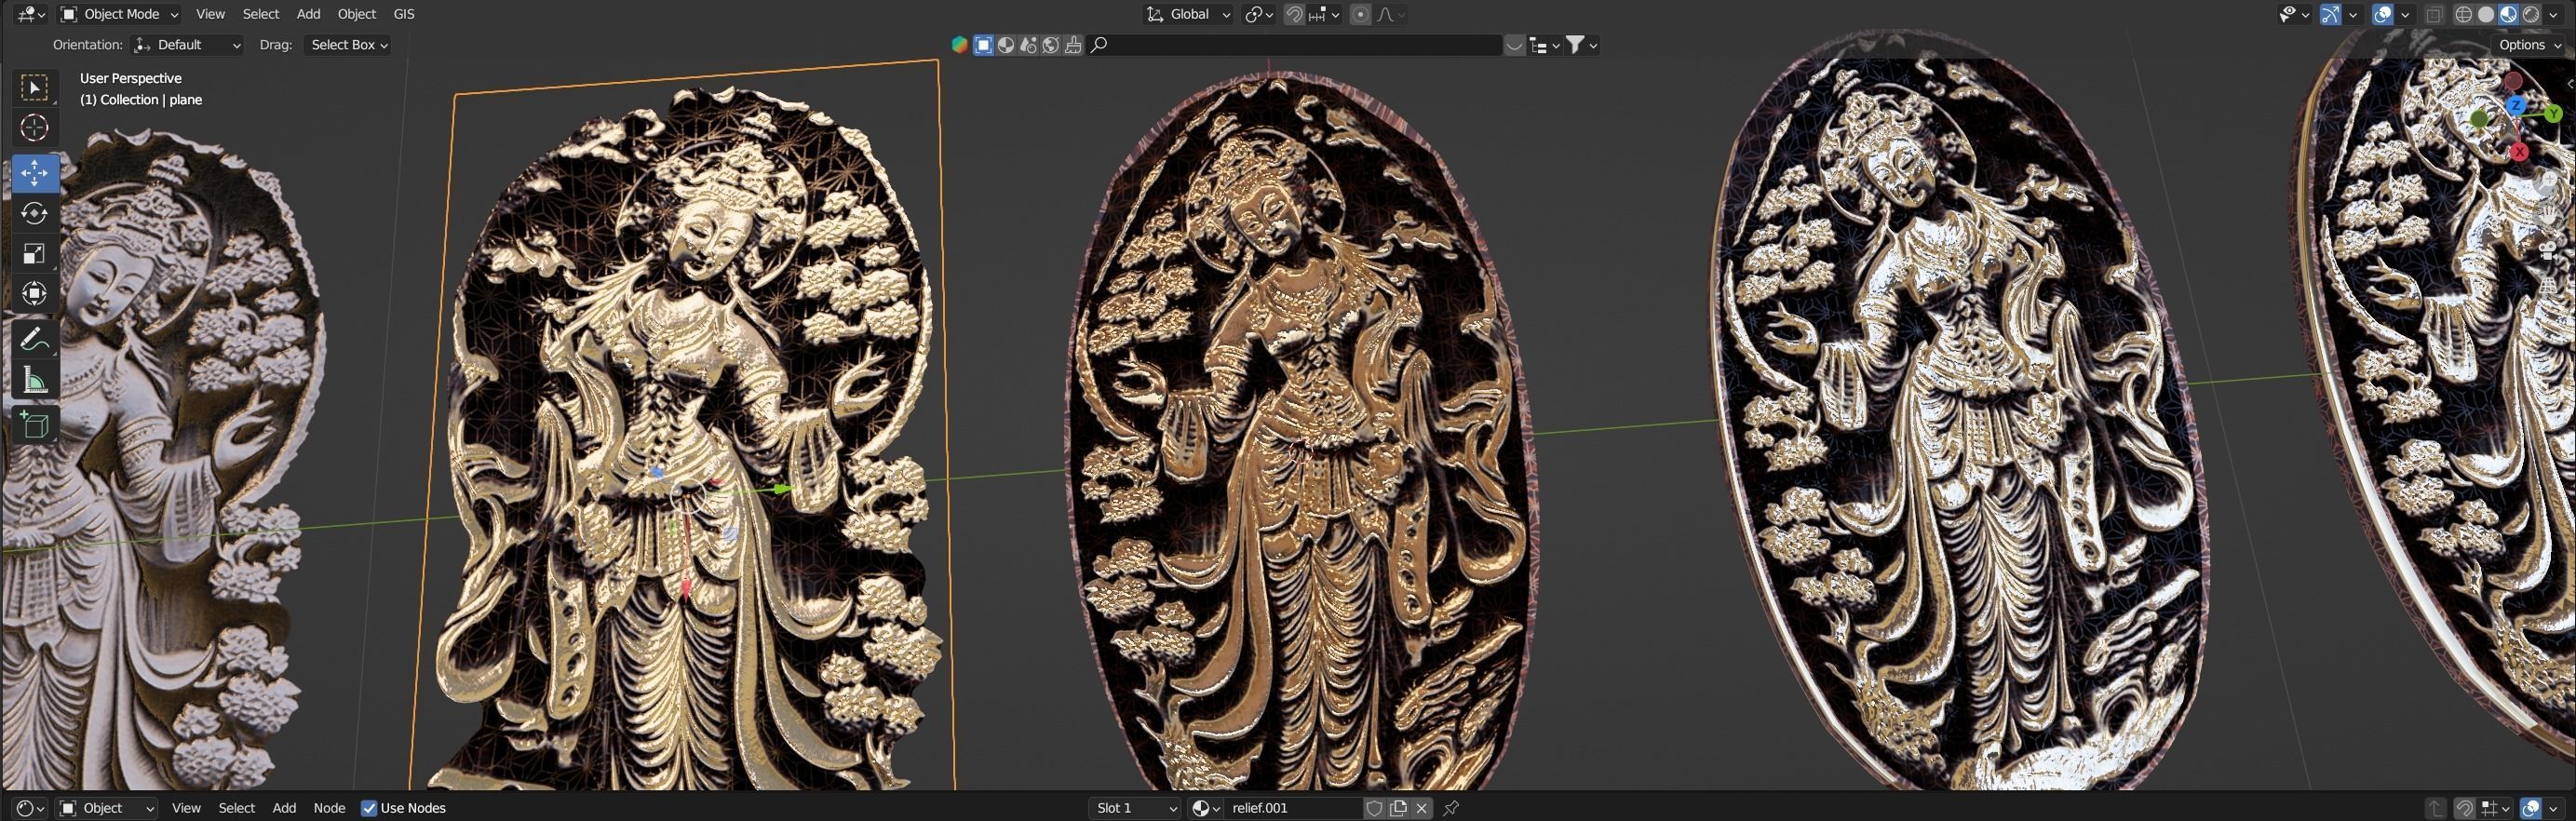Open the Object menu in viewport header
The width and height of the screenshot is (2576, 821).
[x=357, y=14]
